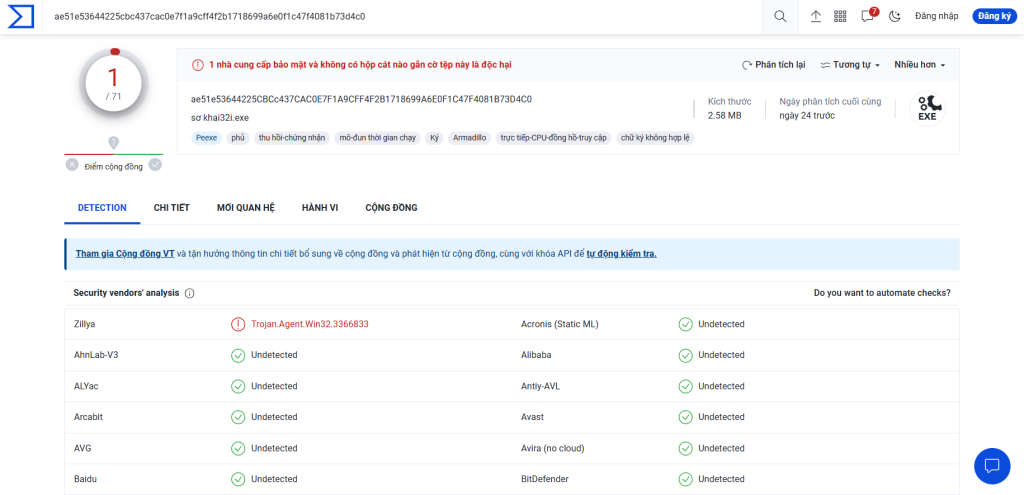
Task: Open the chat bubble floating button
Action: (992, 465)
